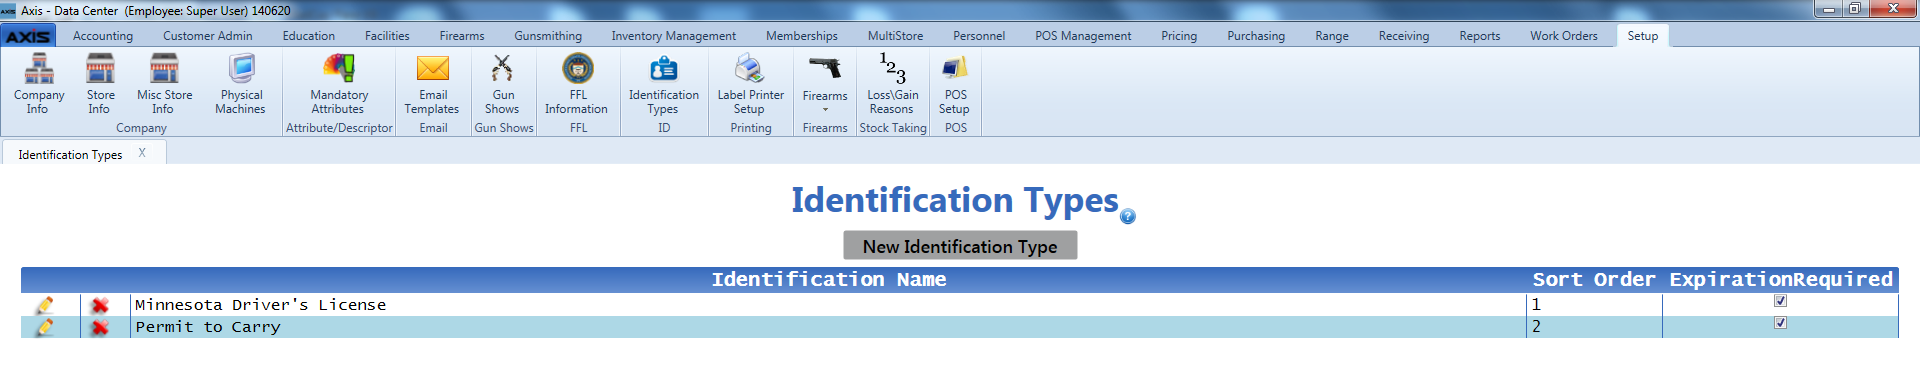Image resolution: width=1920 pixels, height=365 pixels.
Task: Open the Gunsmithing ribbon tab
Action: (548, 36)
